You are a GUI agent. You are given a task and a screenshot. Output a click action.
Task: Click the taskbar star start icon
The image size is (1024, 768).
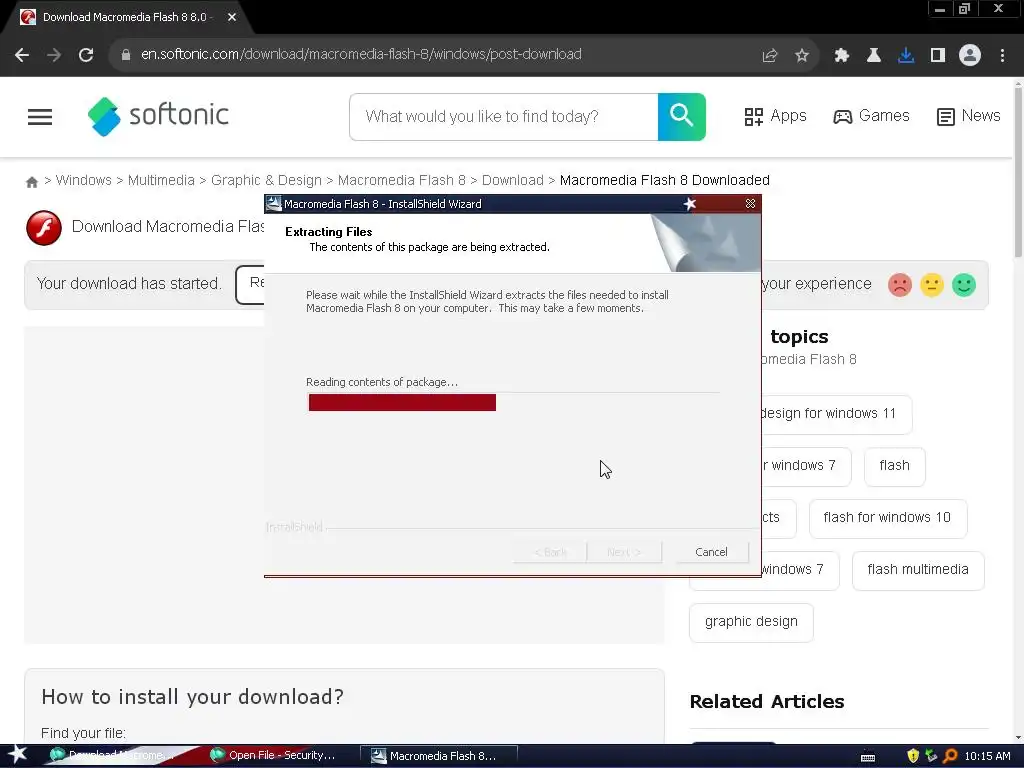[x=18, y=755]
